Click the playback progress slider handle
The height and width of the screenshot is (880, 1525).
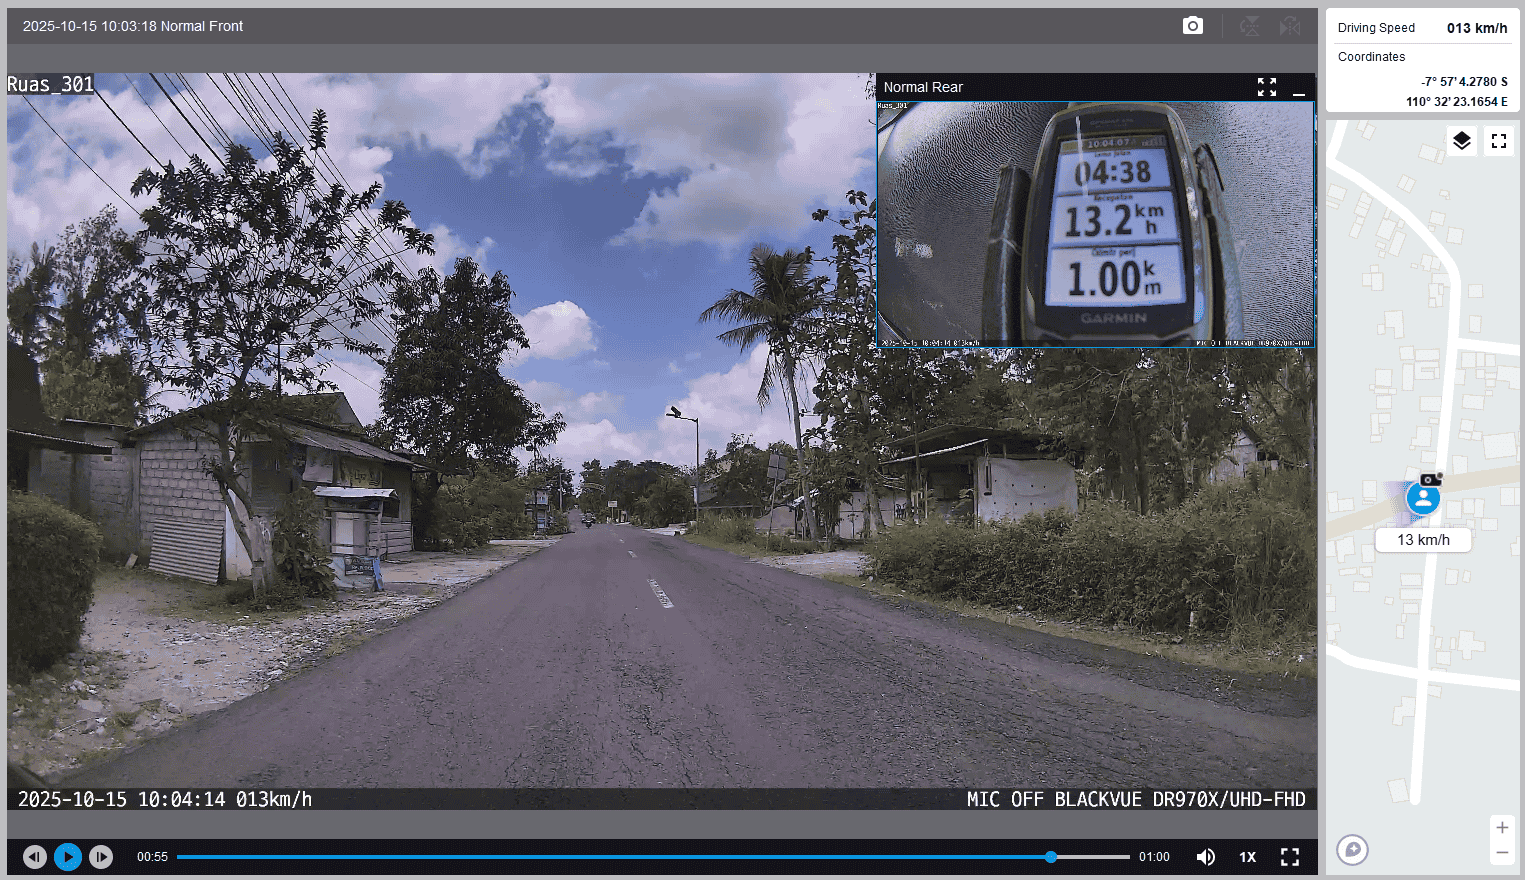(x=1051, y=857)
